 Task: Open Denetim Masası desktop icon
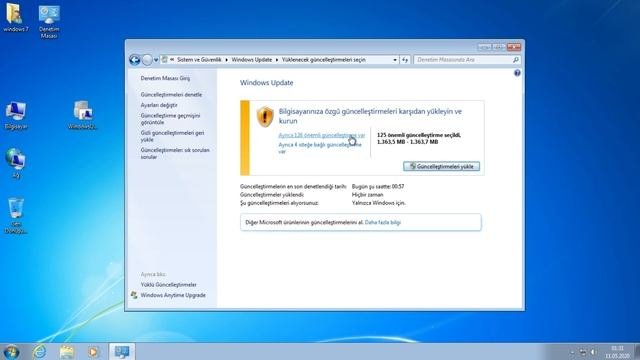click(49, 21)
